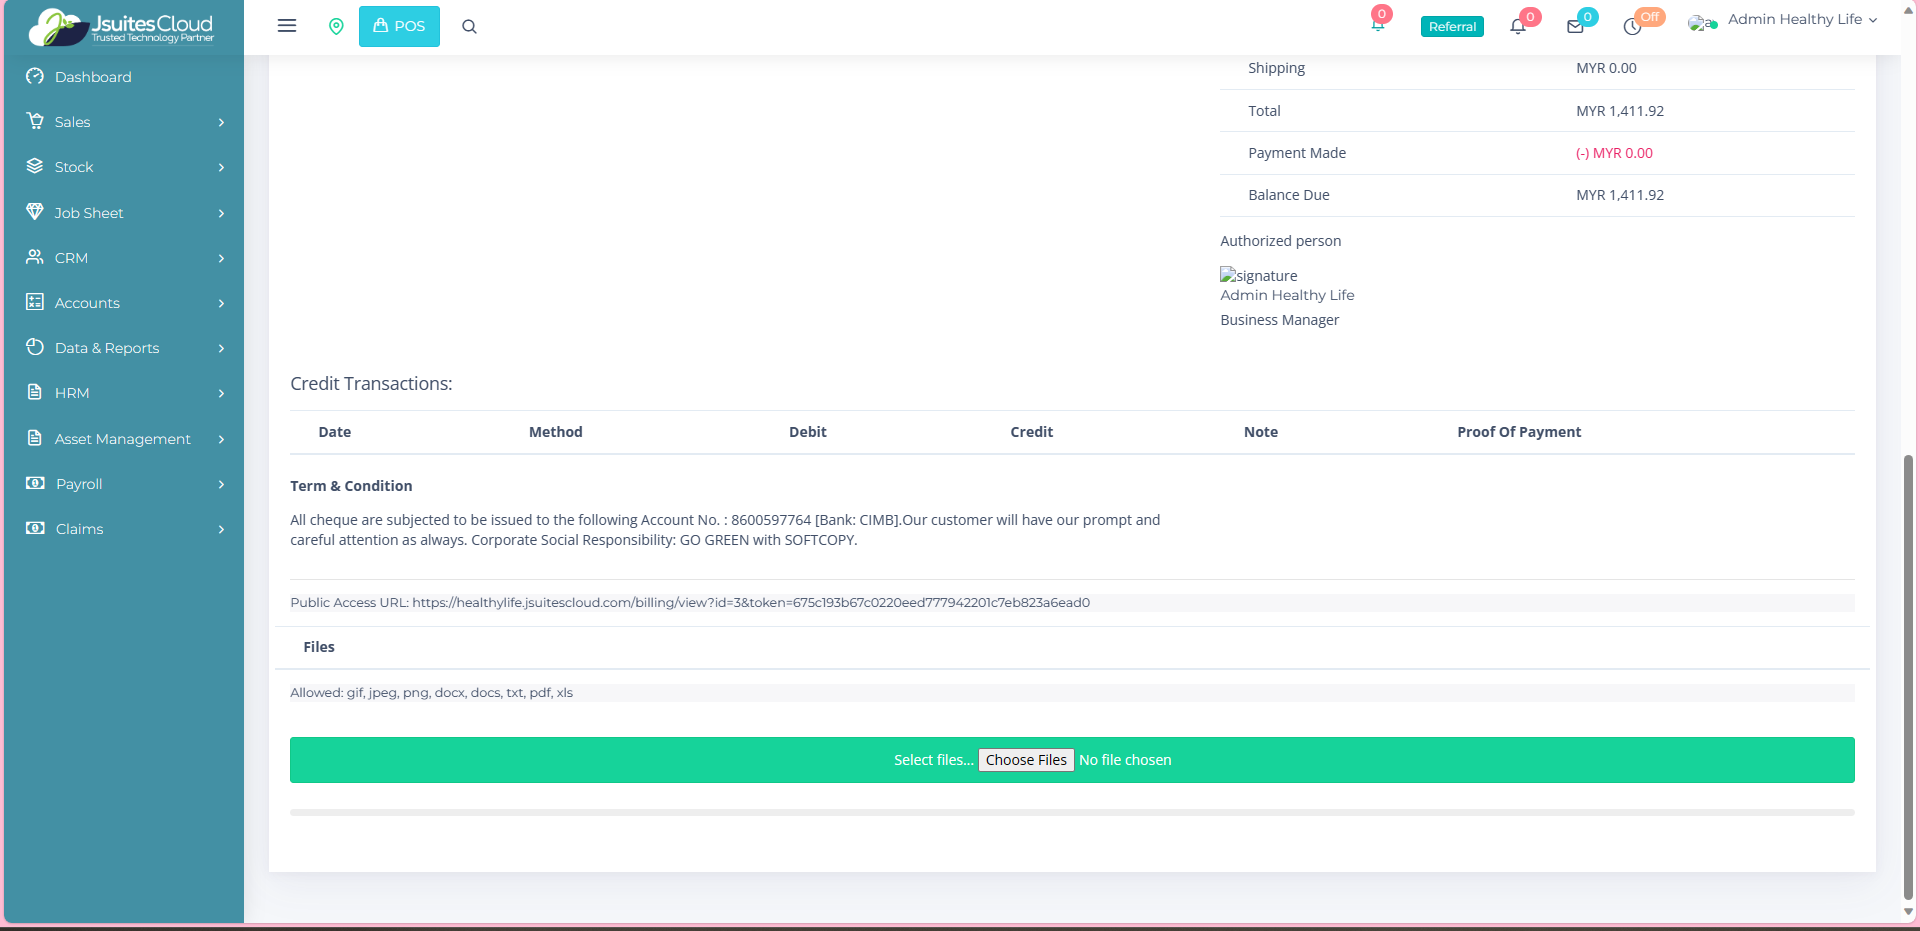Click the Referral badge
This screenshot has width=1920, height=931.
1451,27
